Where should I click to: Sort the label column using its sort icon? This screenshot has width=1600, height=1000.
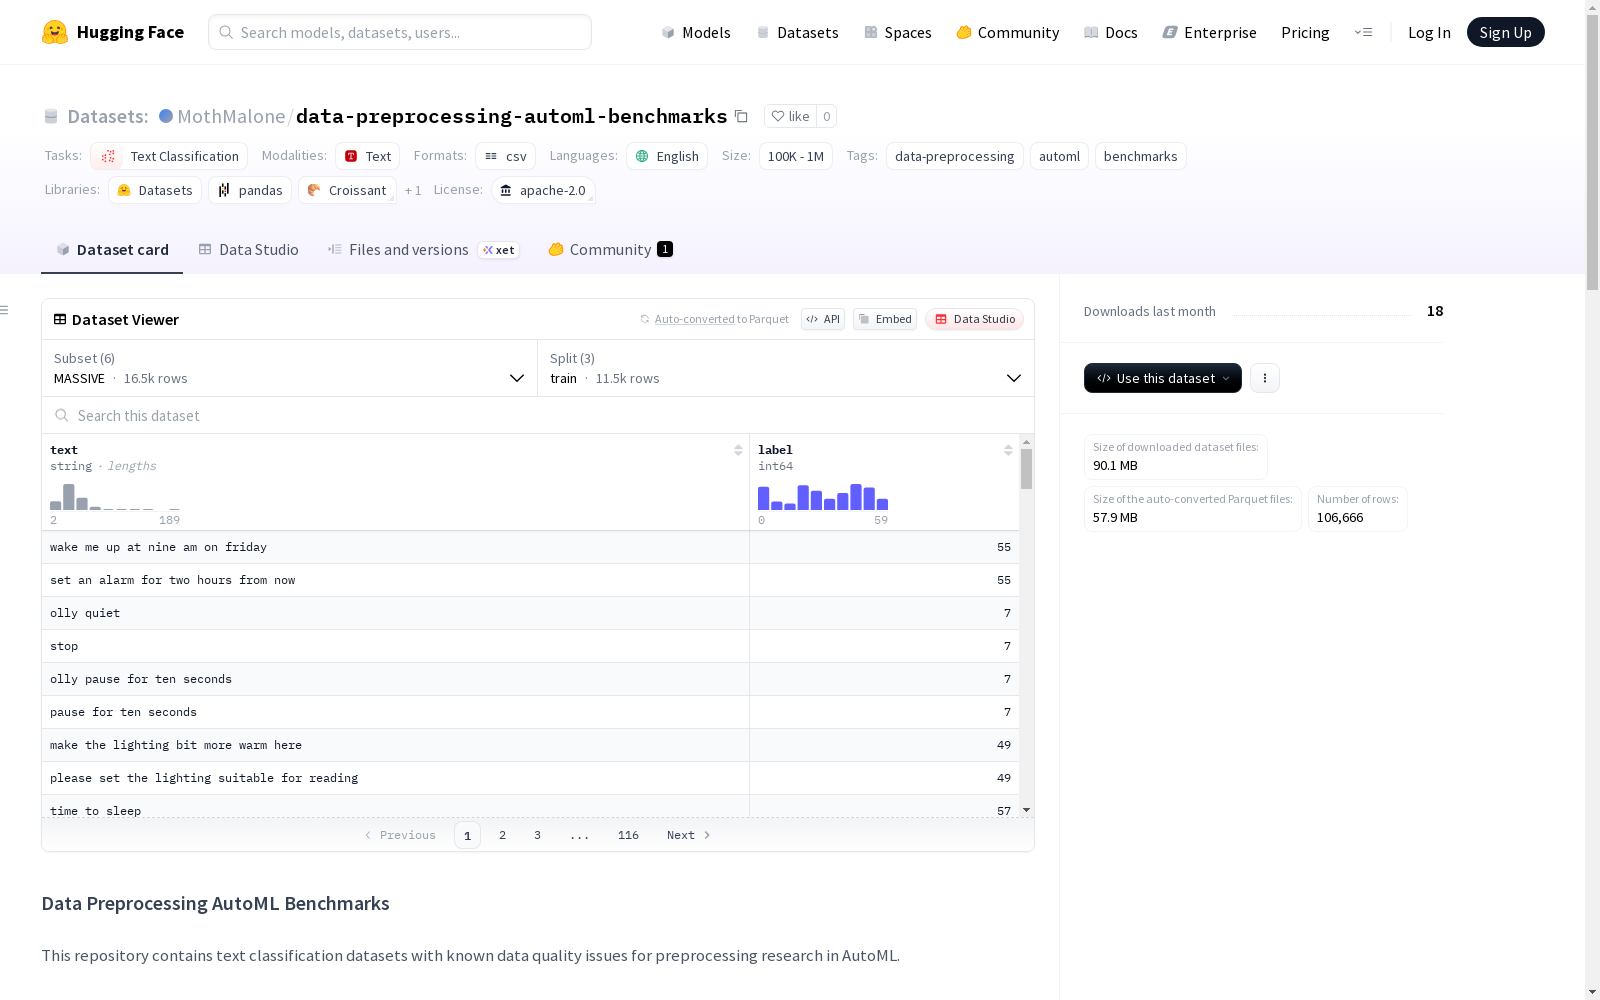1008,450
